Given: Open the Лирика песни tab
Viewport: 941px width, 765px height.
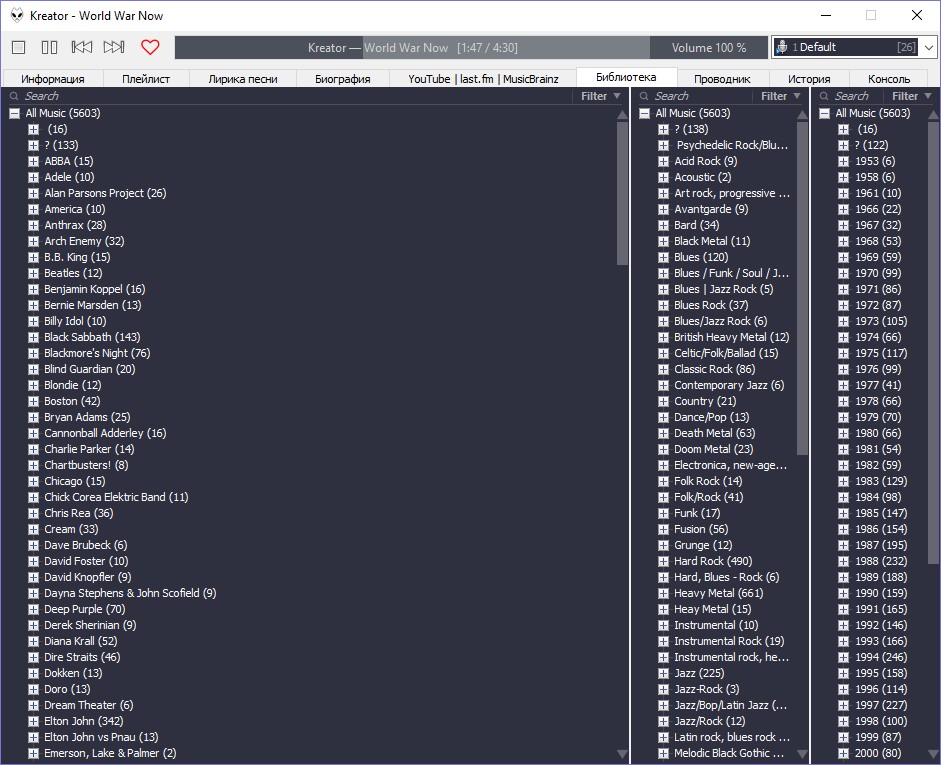Looking at the screenshot, I should pos(243,79).
